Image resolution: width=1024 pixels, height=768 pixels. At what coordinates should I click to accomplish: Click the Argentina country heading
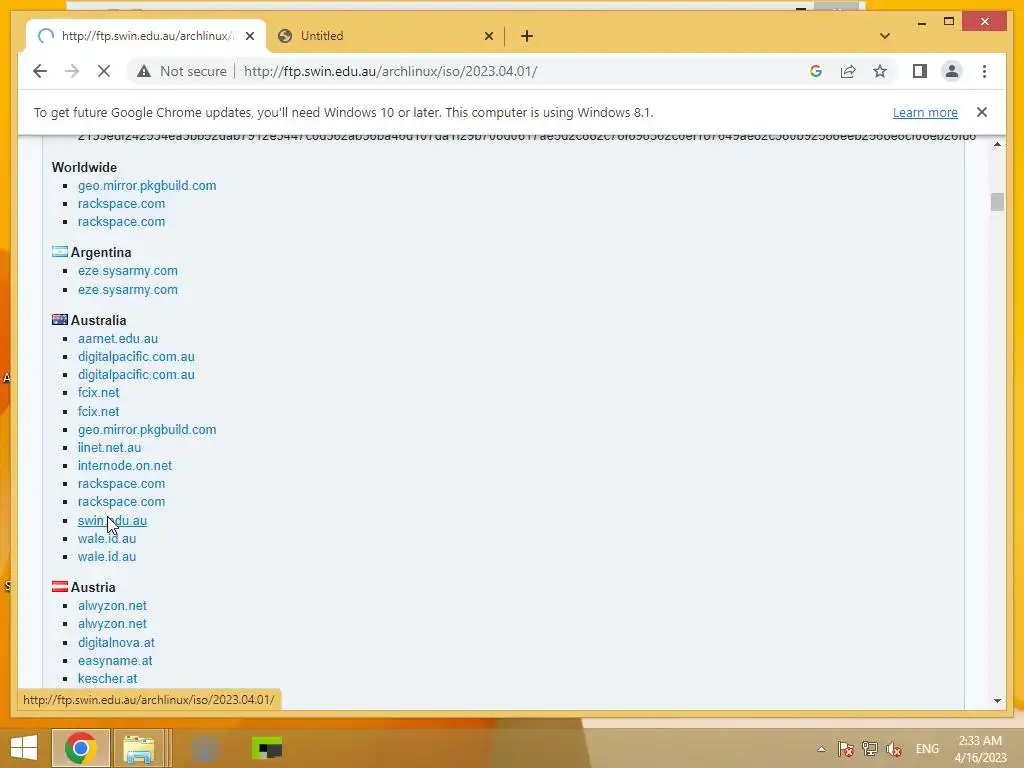pyautogui.click(x=101, y=252)
